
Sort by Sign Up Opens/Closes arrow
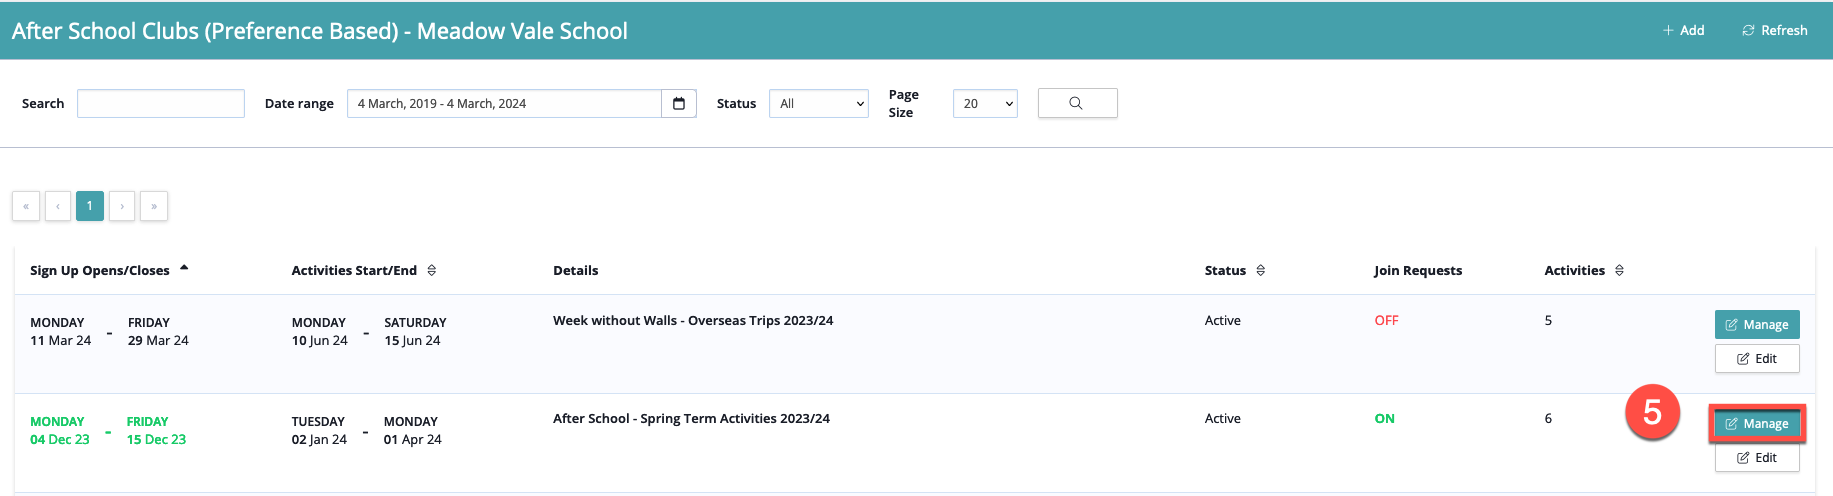pos(184,269)
